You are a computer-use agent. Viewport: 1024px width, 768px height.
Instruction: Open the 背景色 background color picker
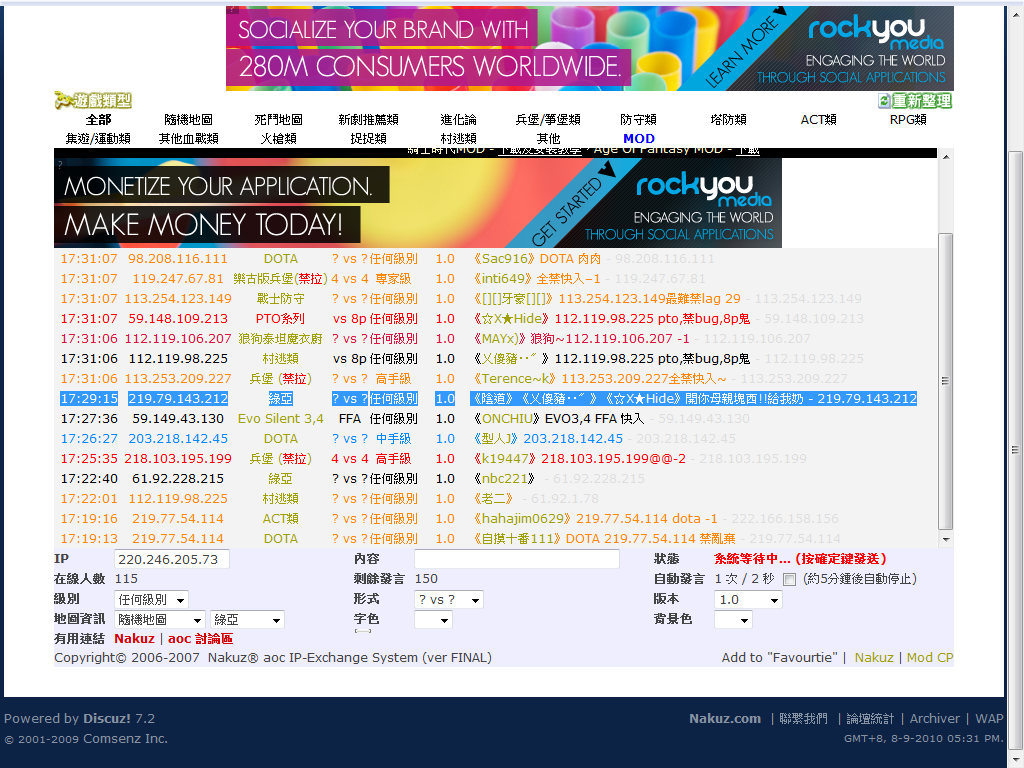coord(732,620)
